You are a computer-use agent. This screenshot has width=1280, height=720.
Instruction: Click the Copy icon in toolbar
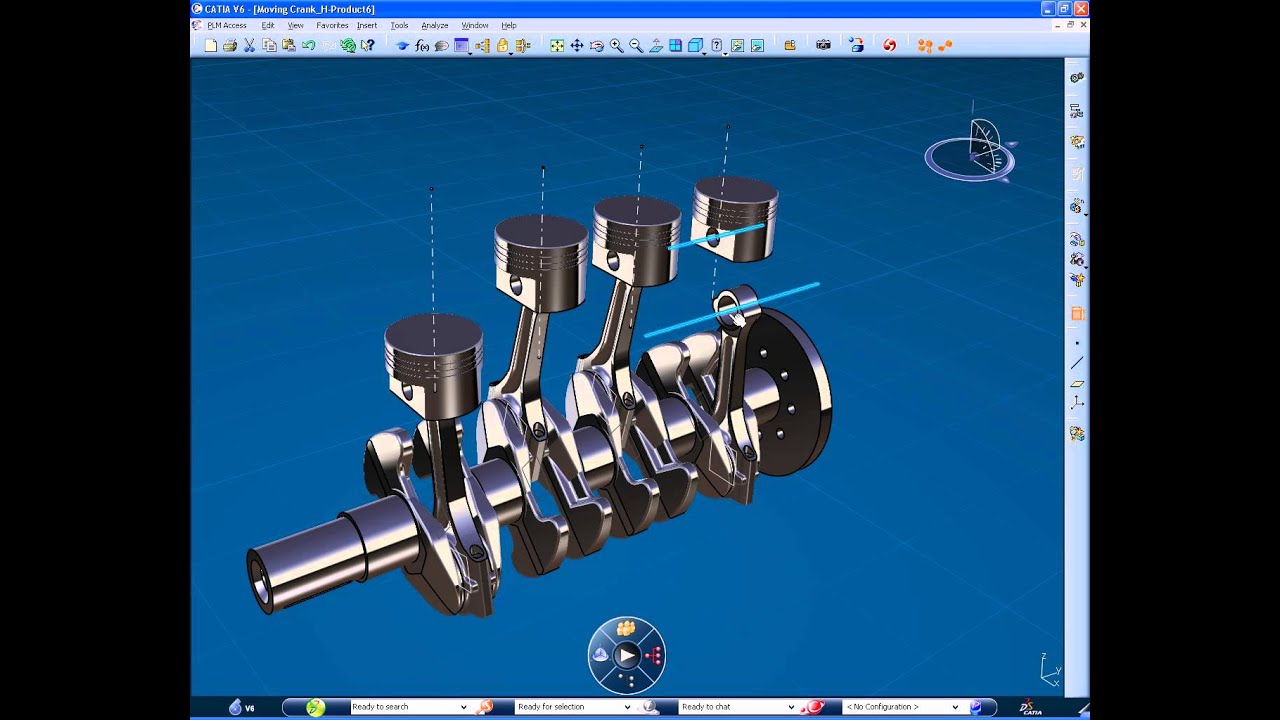[x=269, y=45]
